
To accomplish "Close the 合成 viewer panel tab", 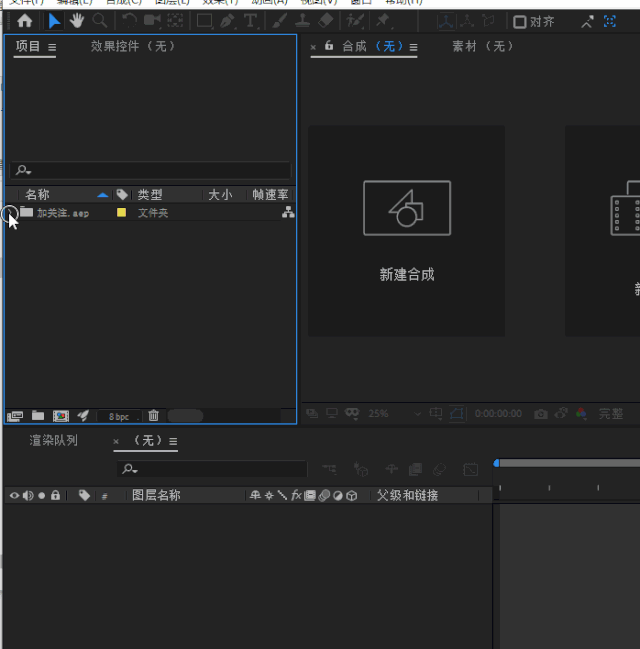I will point(313,47).
